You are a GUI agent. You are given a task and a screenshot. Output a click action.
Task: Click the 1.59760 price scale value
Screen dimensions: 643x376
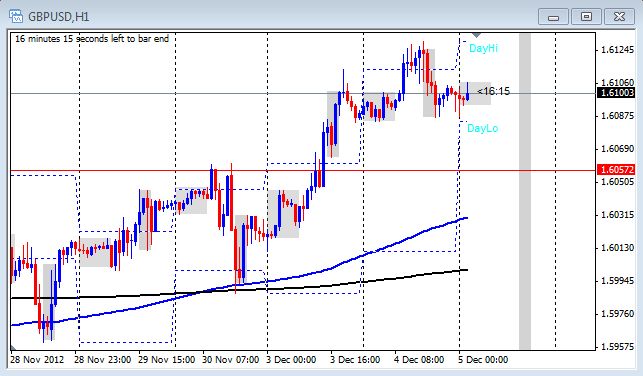617,313
